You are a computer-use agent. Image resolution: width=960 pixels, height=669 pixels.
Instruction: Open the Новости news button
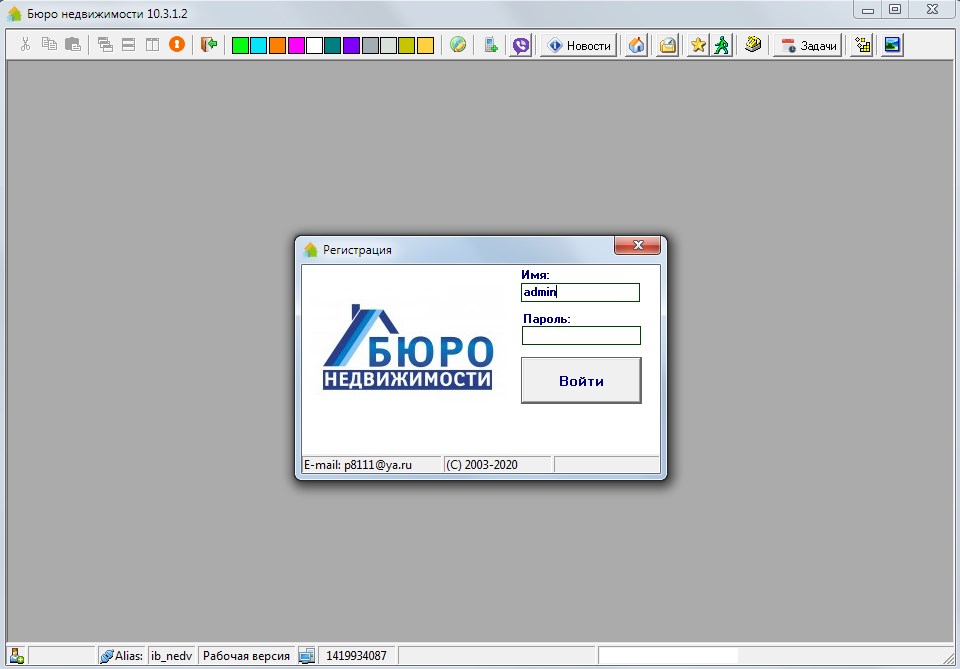point(579,45)
